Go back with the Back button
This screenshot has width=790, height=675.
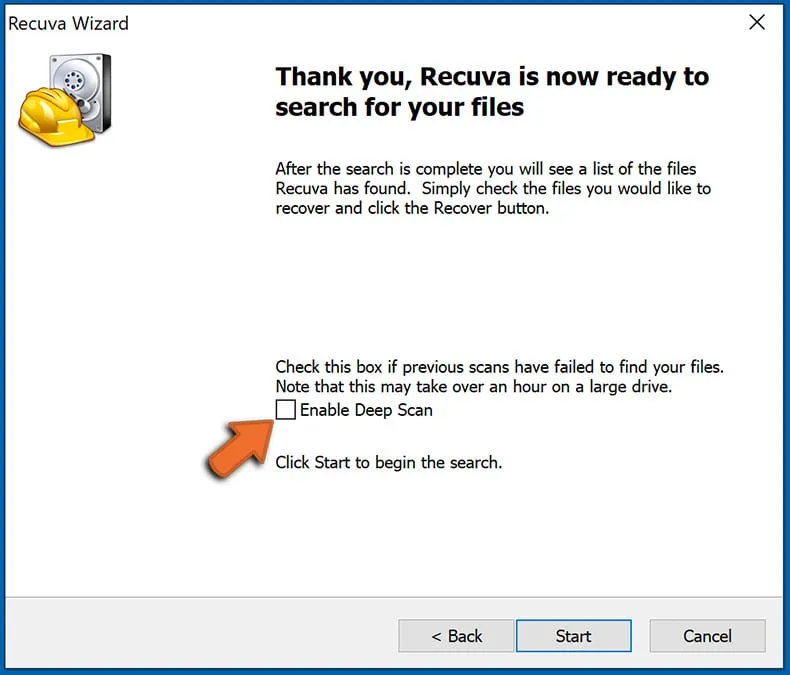point(456,636)
